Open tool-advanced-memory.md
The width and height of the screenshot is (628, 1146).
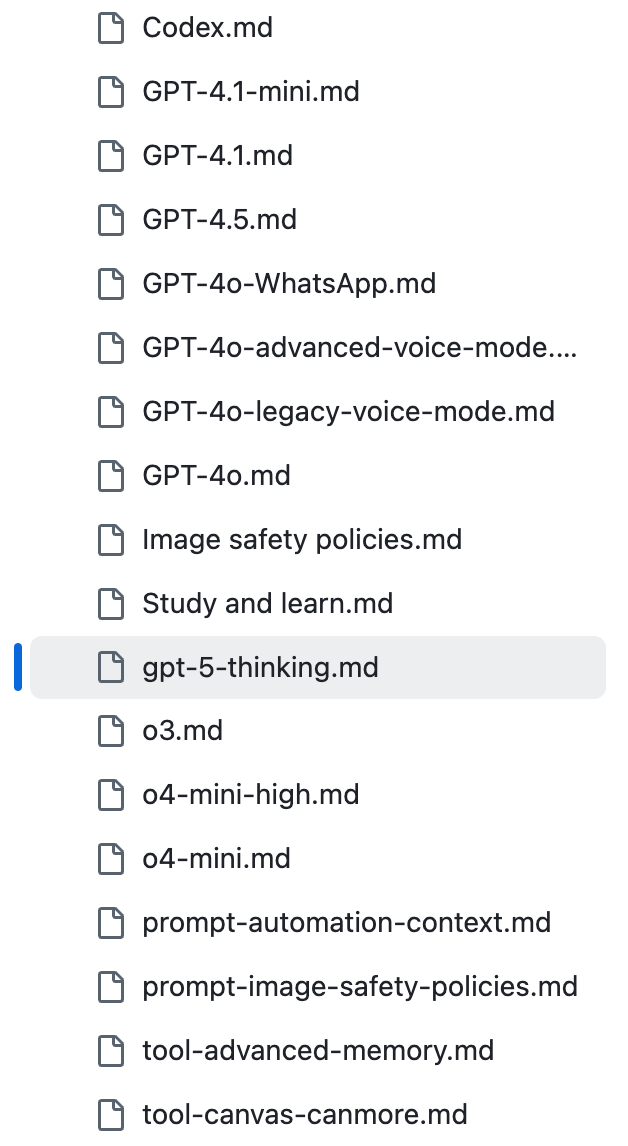point(318,1051)
